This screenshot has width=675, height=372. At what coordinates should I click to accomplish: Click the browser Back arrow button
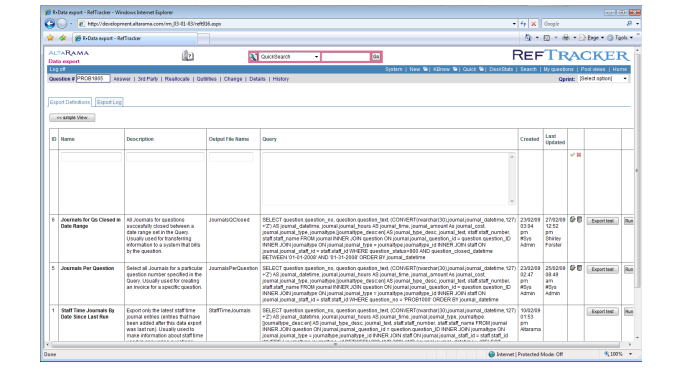tap(50, 24)
